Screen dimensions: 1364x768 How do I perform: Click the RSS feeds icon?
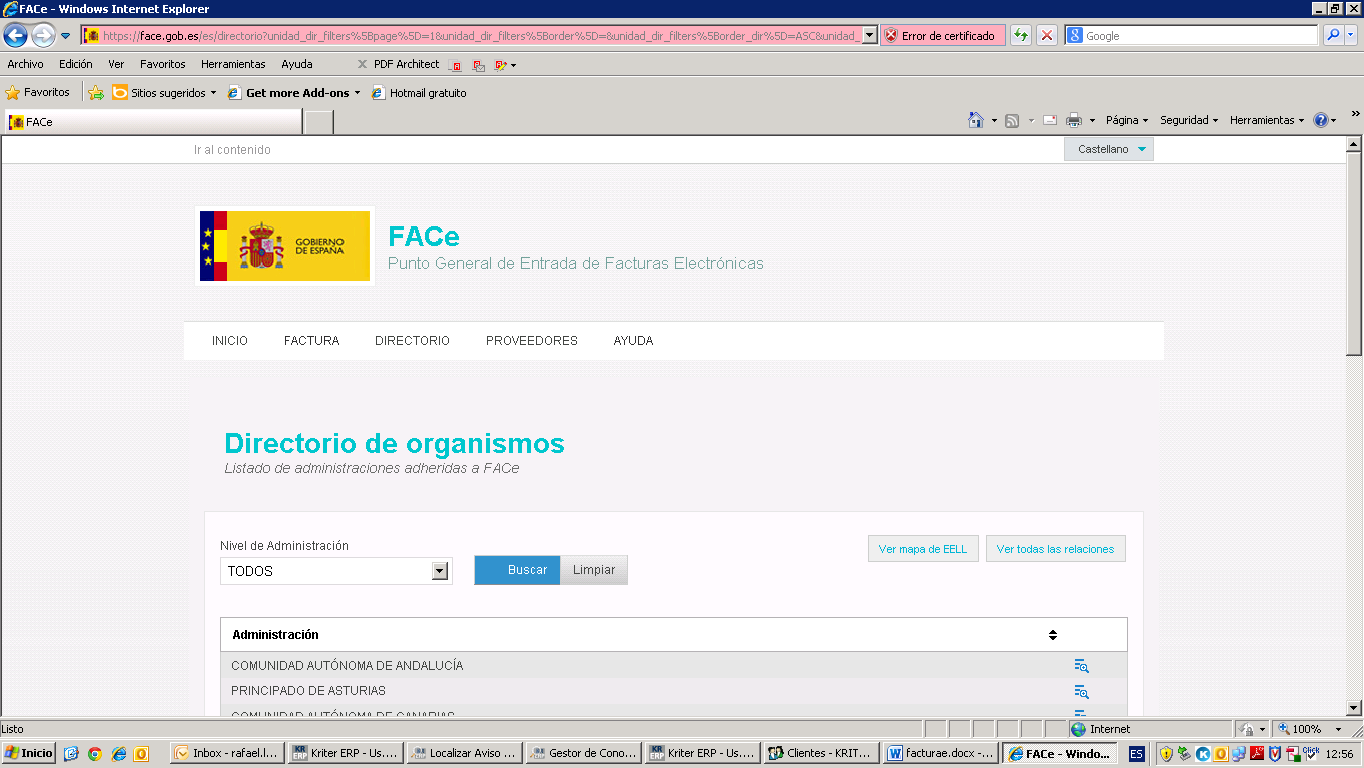tap(1012, 120)
